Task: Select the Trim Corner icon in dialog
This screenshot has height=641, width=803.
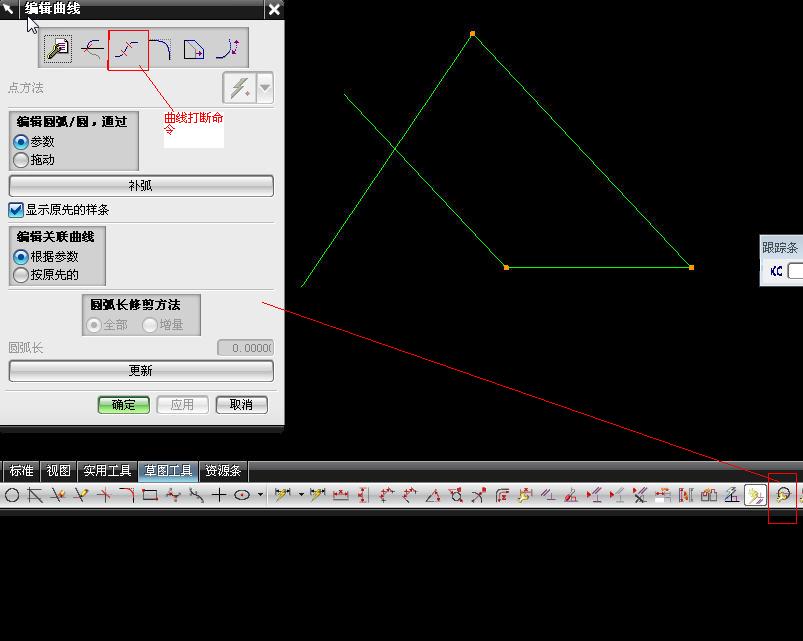Action: click(x=194, y=50)
